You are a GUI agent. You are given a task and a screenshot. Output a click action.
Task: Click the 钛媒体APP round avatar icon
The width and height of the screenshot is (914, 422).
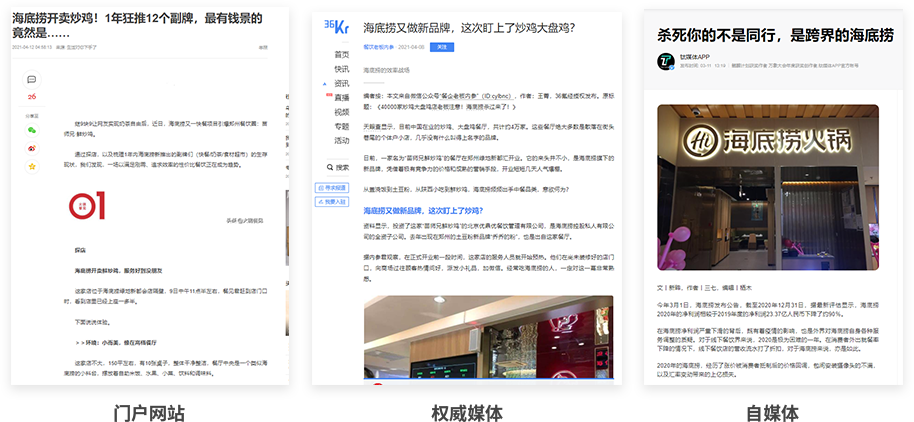click(x=666, y=61)
